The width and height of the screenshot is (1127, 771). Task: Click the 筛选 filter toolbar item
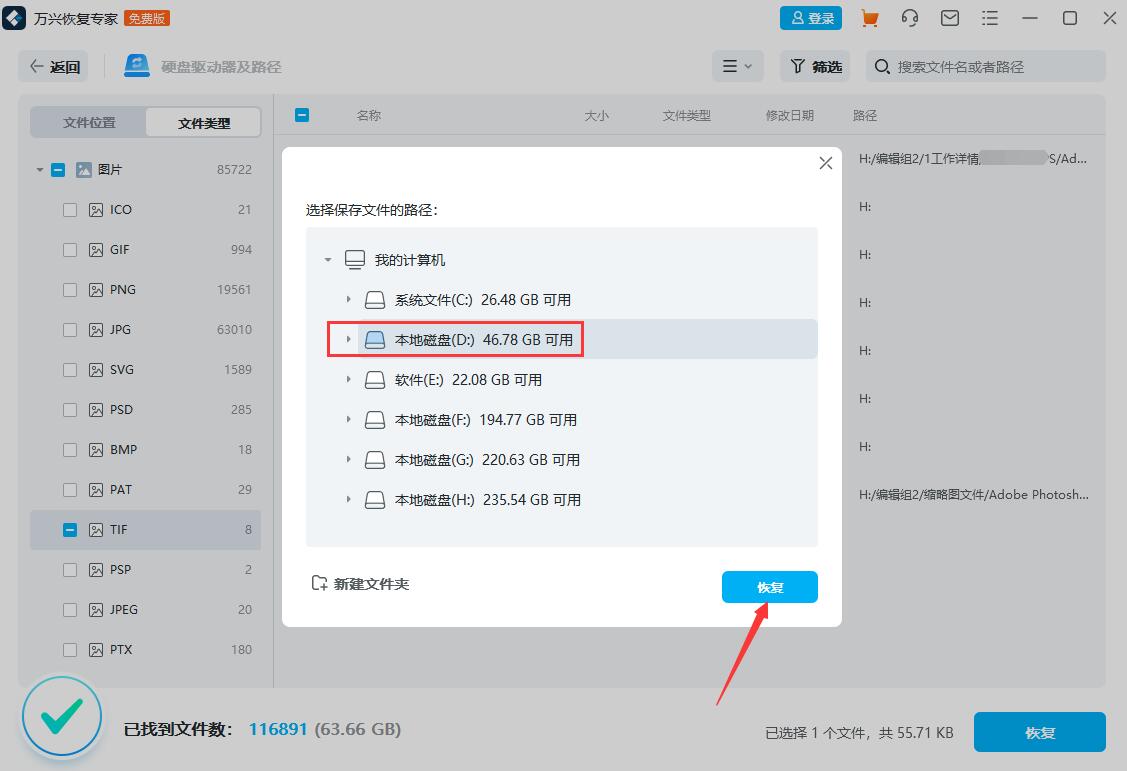pyautogui.click(x=813, y=66)
